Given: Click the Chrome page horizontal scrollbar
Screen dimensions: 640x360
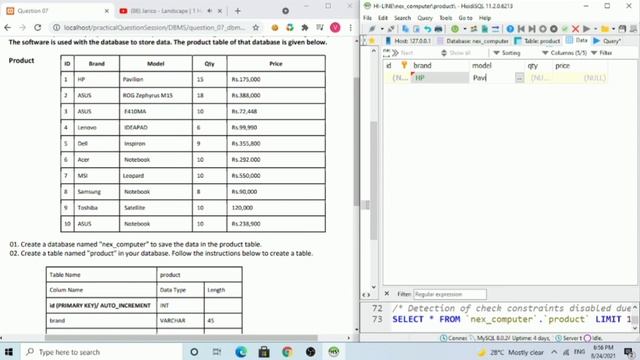Looking at the screenshot, I should click(x=181, y=338).
